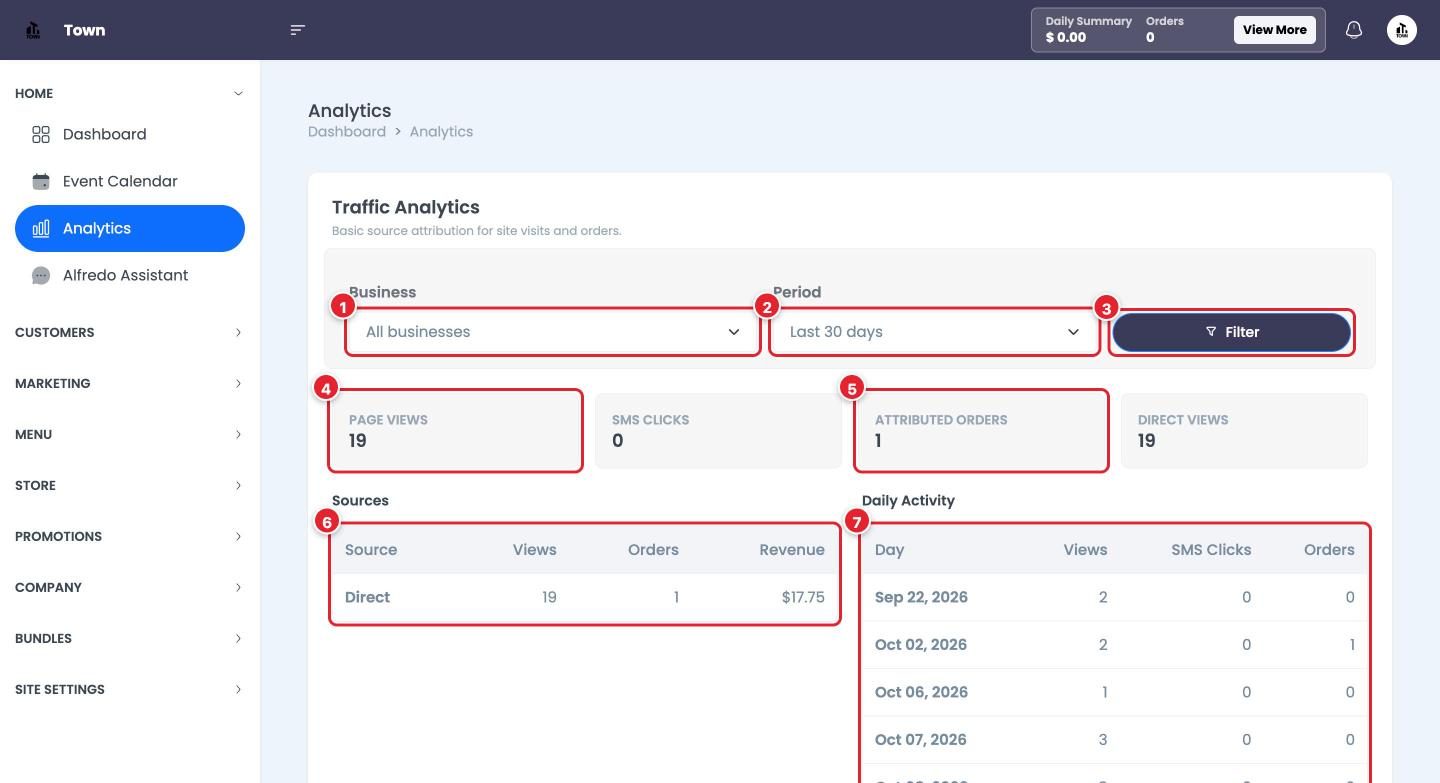Click the Daily Summary $ 0.00 amount
Screen dimensions: 1440x783
click(x=1066, y=37)
